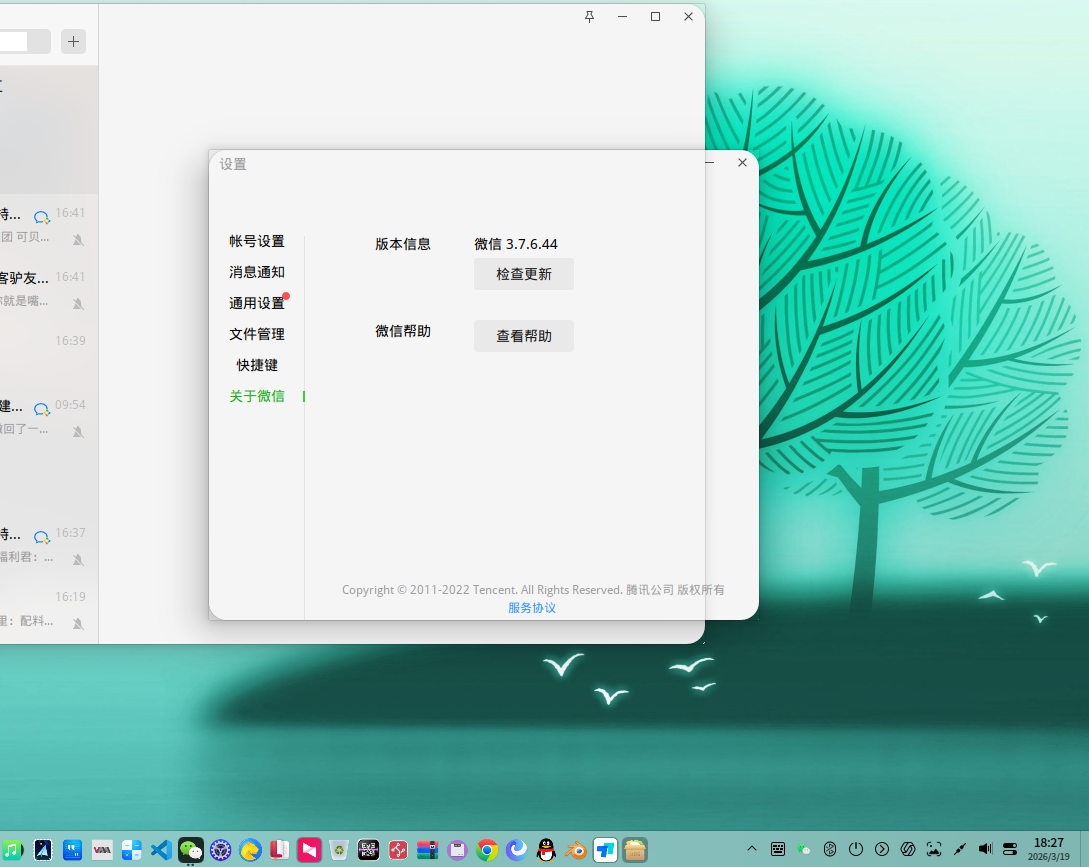Viewport: 1089px width, 867px height.
Task: Open 通用设置 tab with red dot
Action: [x=257, y=303]
